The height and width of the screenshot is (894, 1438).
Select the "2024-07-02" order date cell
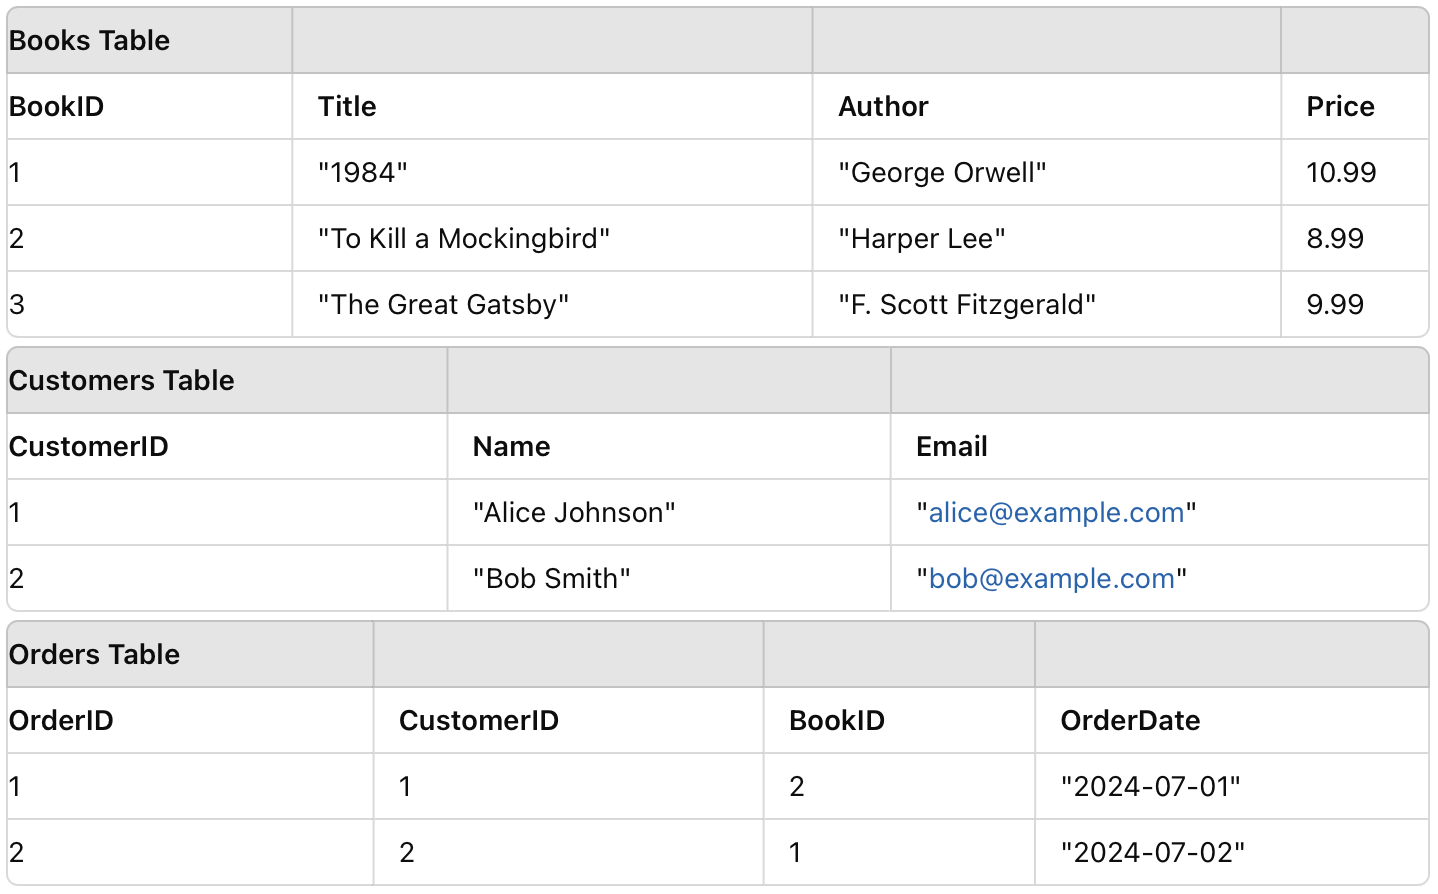pos(1152,853)
